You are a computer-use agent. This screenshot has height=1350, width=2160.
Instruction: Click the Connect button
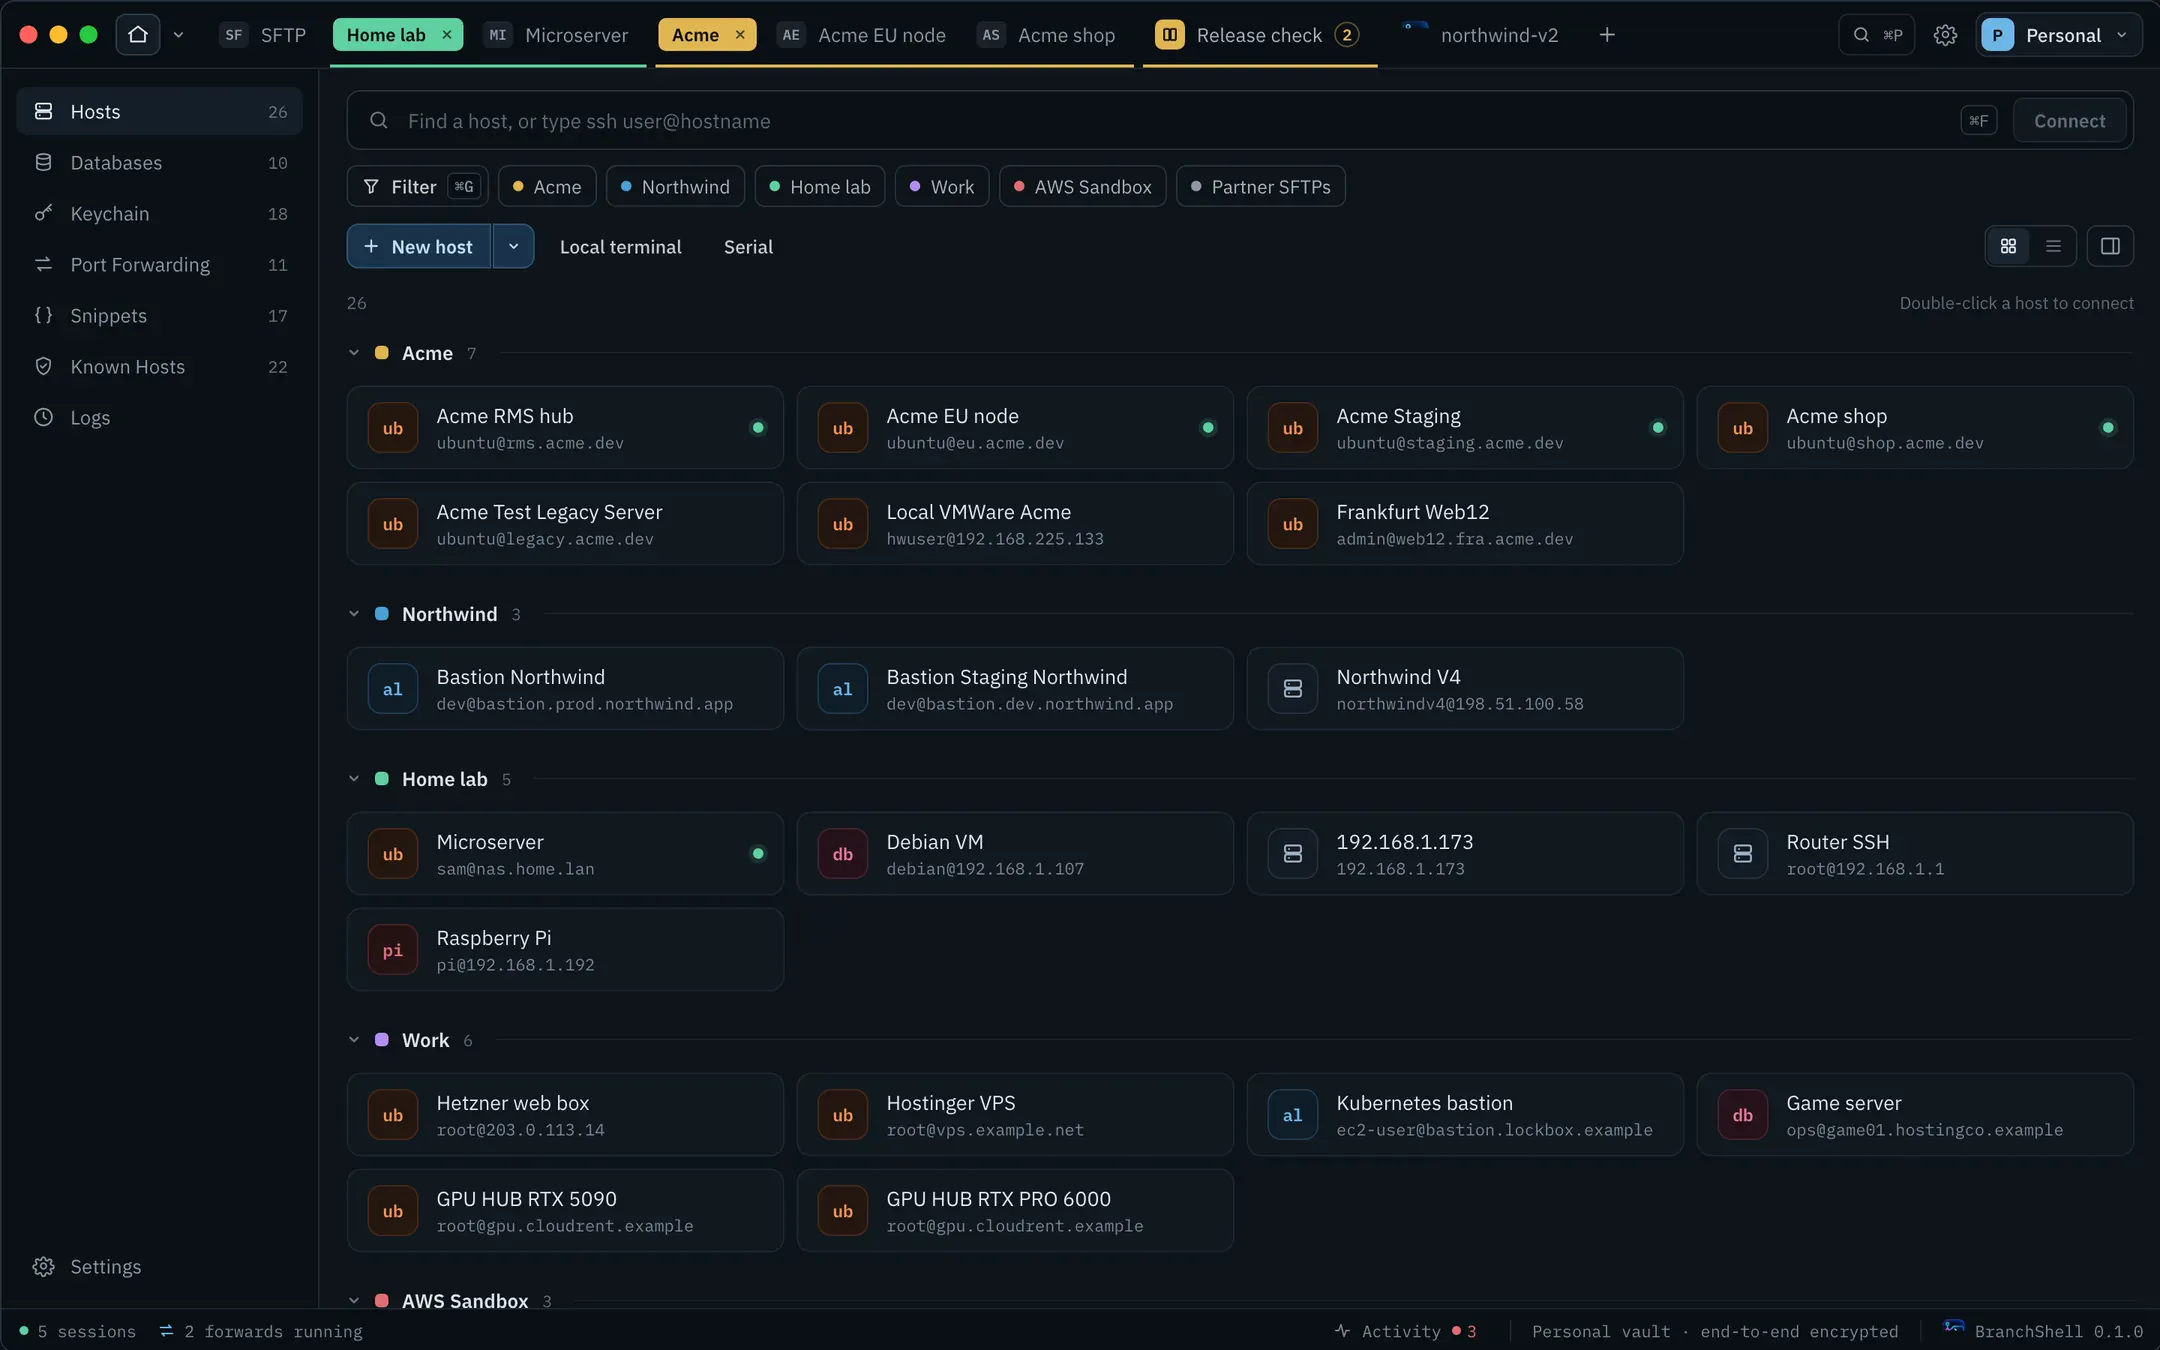[x=2069, y=121]
